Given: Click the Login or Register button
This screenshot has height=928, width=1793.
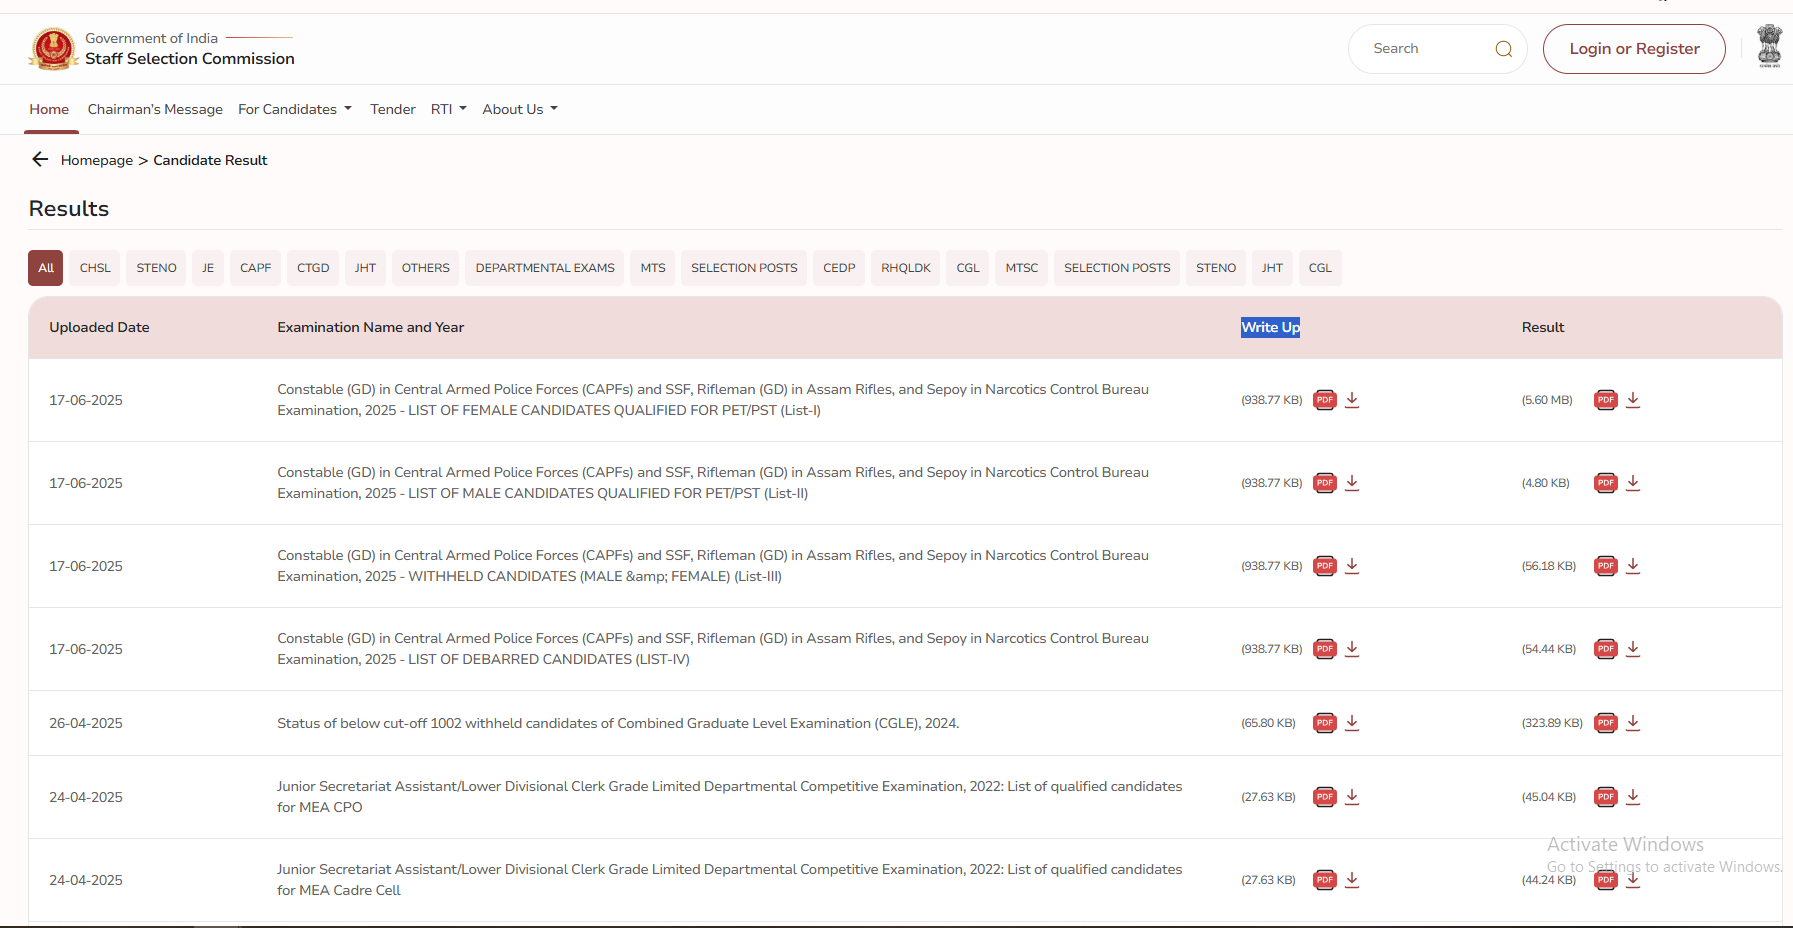Looking at the screenshot, I should [x=1633, y=49].
